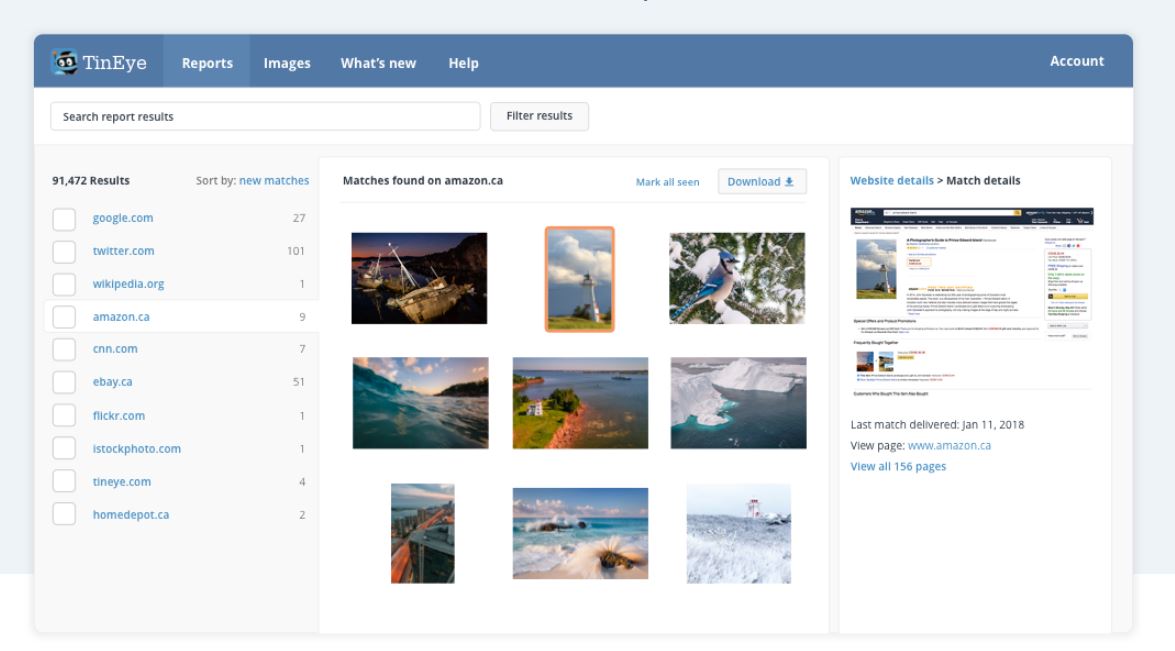This screenshot has width=1175, height=651.
Task: Open the wikipedia.org results link
Action: click(x=128, y=284)
